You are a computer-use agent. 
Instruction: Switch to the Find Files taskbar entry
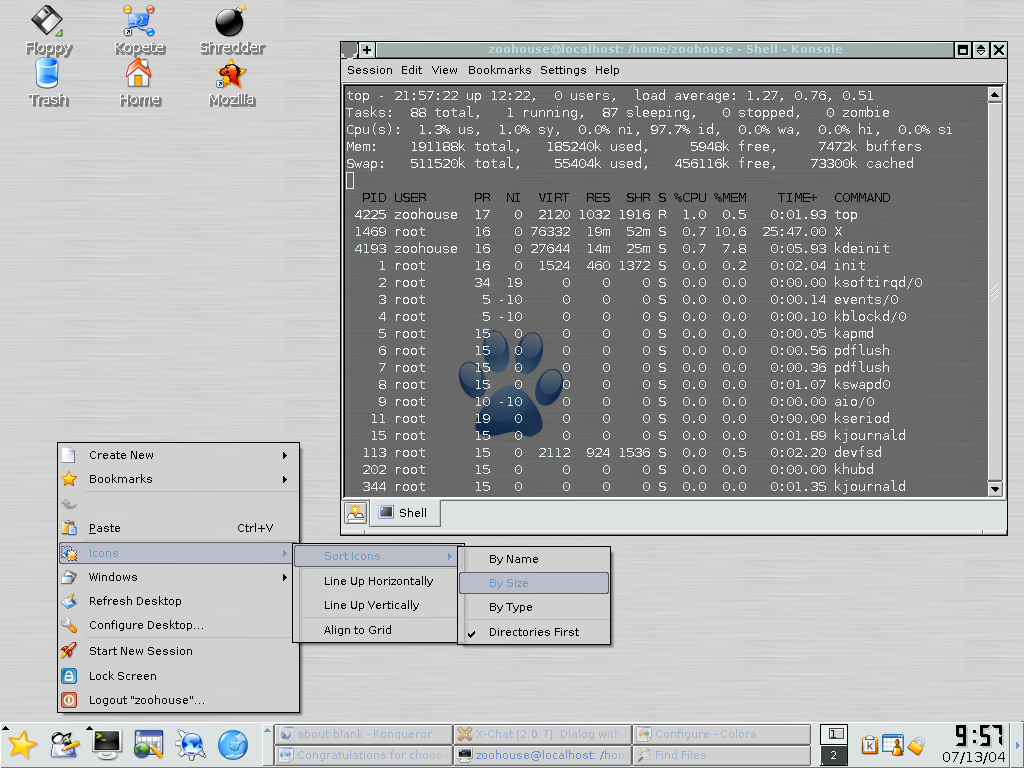(722, 755)
